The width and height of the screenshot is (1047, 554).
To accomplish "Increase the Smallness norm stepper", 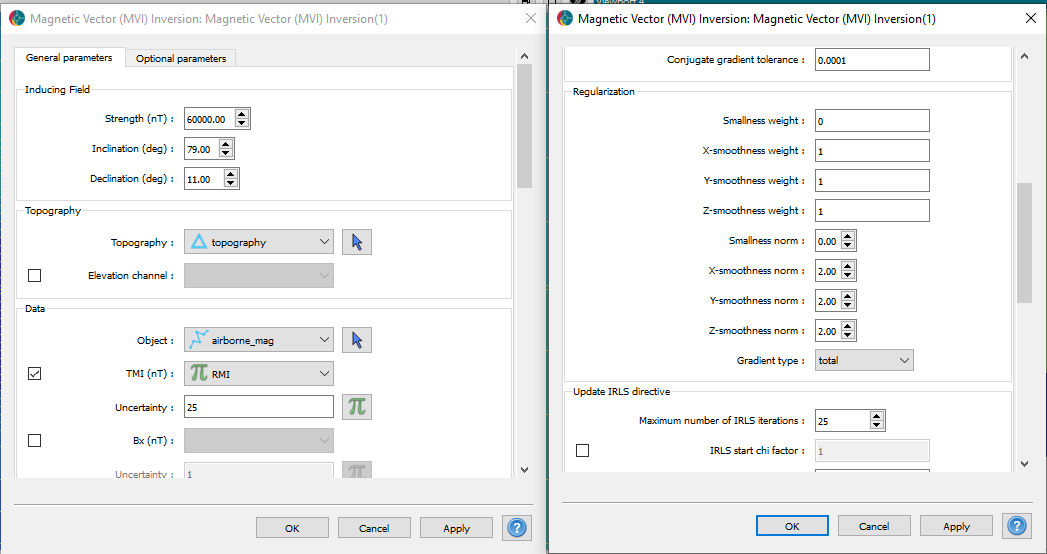I will (847, 236).
